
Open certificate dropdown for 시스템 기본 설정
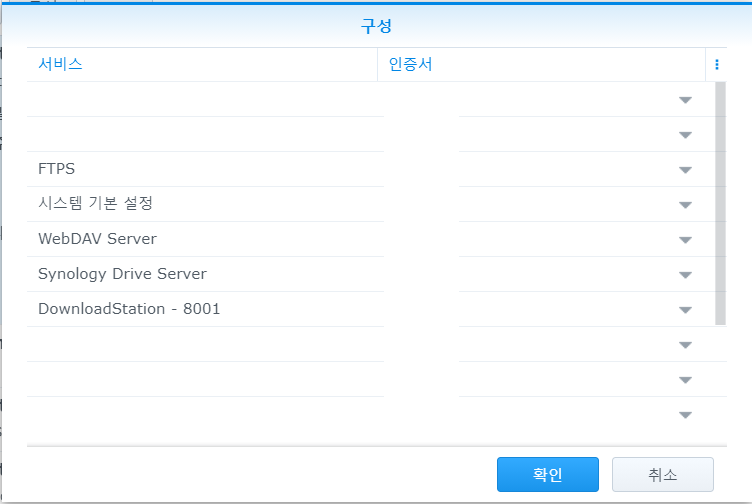point(685,205)
